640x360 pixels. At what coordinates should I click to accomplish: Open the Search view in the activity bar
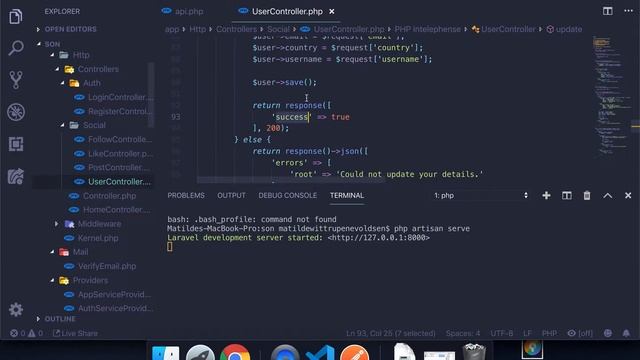point(16,48)
